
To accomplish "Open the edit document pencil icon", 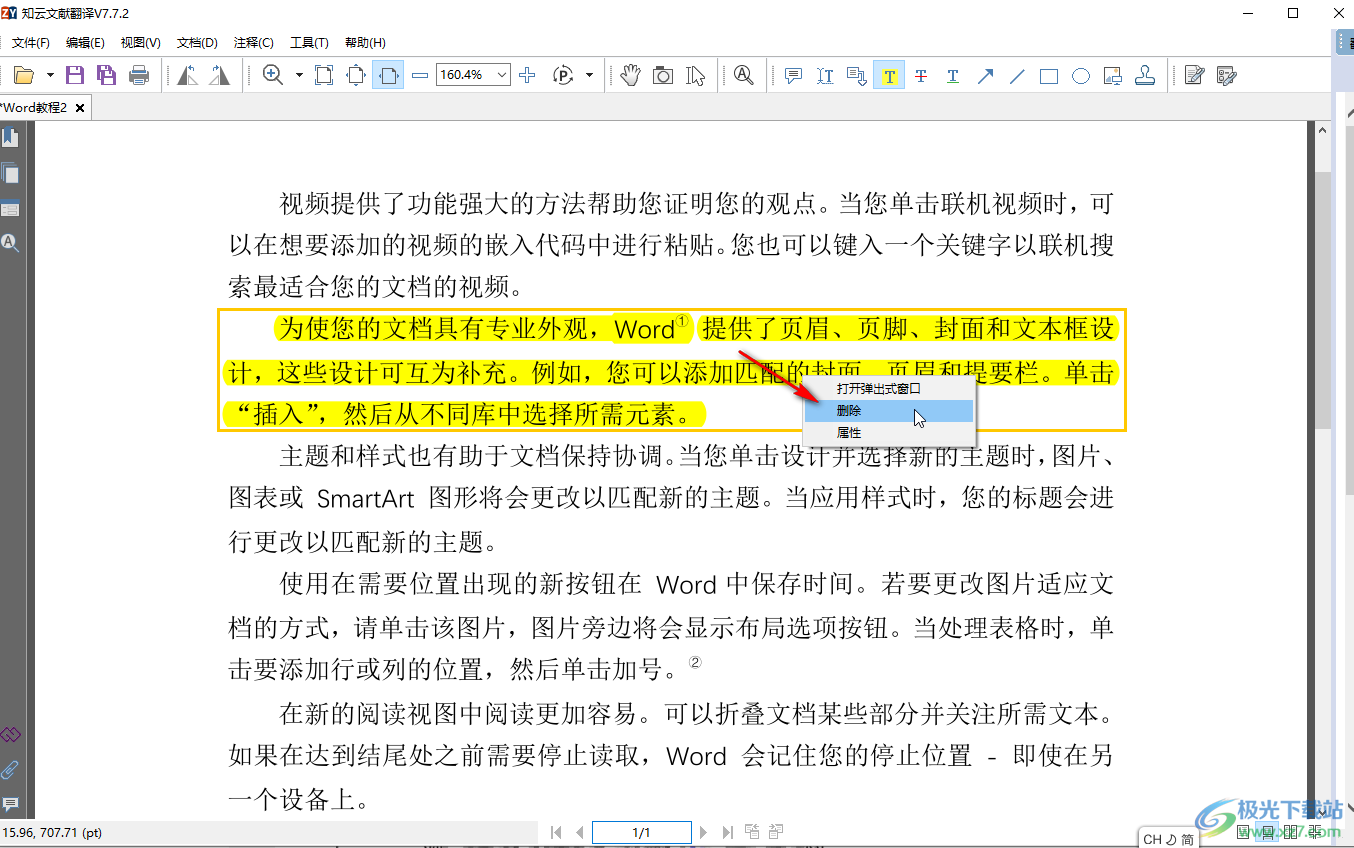I will [1193, 75].
